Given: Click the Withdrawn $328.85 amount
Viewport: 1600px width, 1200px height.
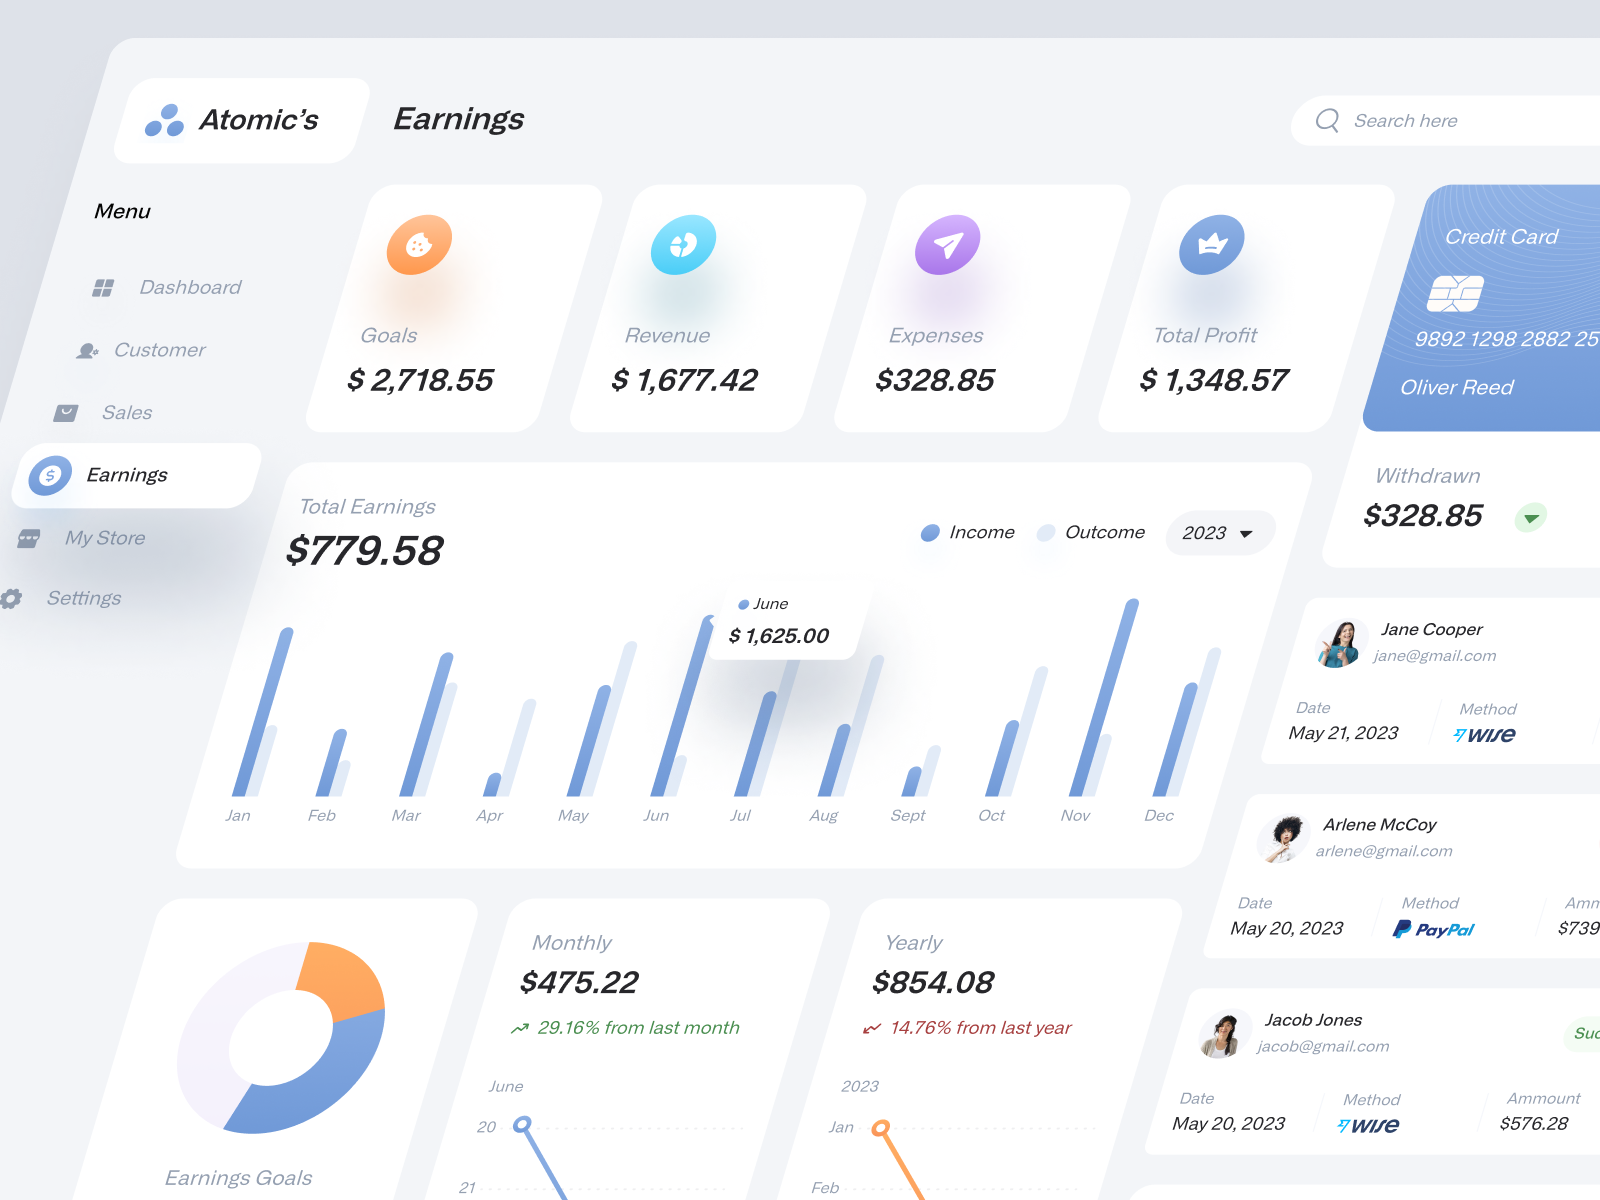Looking at the screenshot, I should click(x=1423, y=516).
